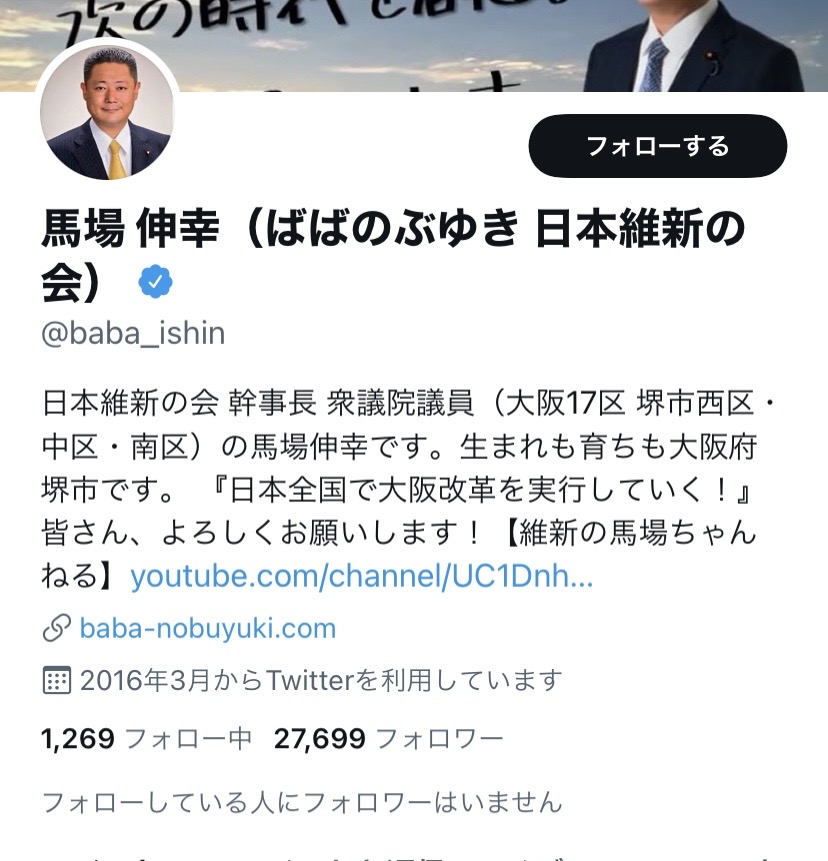828x861 pixels.
Task: Tap the 1,269 following count number
Action: click(78, 739)
